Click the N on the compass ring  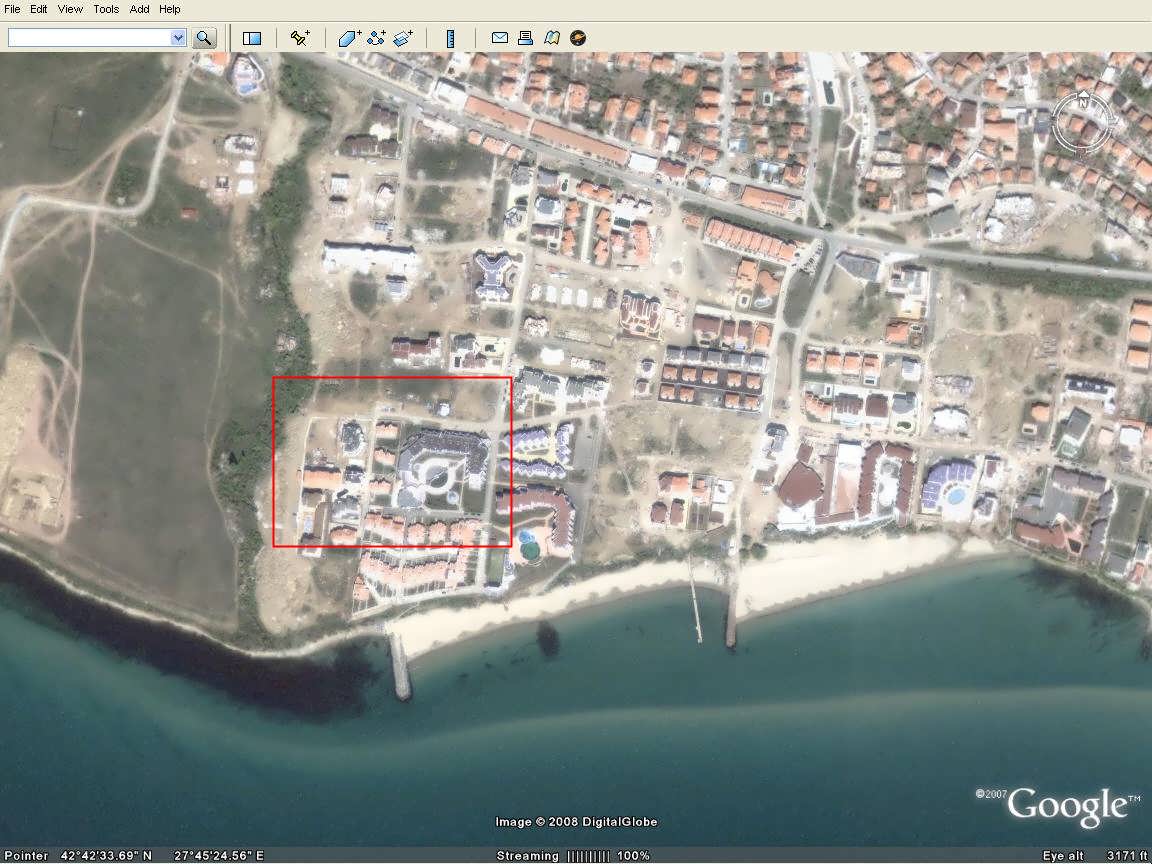coord(1082,104)
